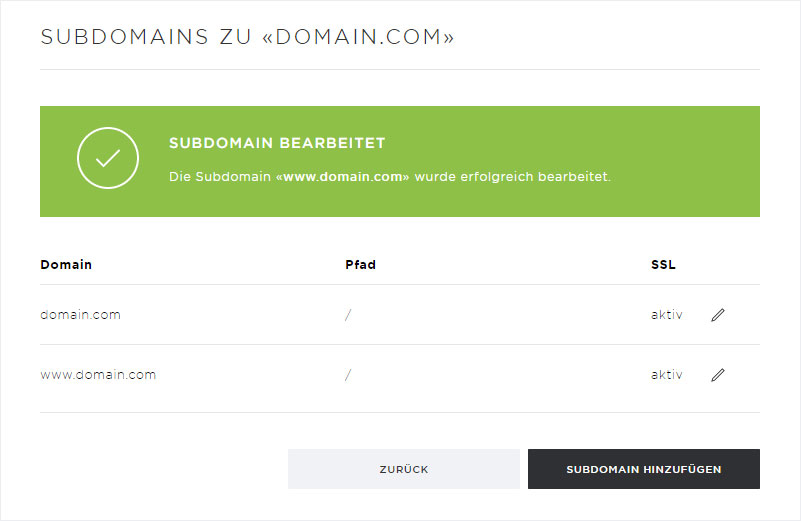Add a subdomain via SUBDOMAIN HINZUFÜGEN
The image size is (801, 521).
644,469
